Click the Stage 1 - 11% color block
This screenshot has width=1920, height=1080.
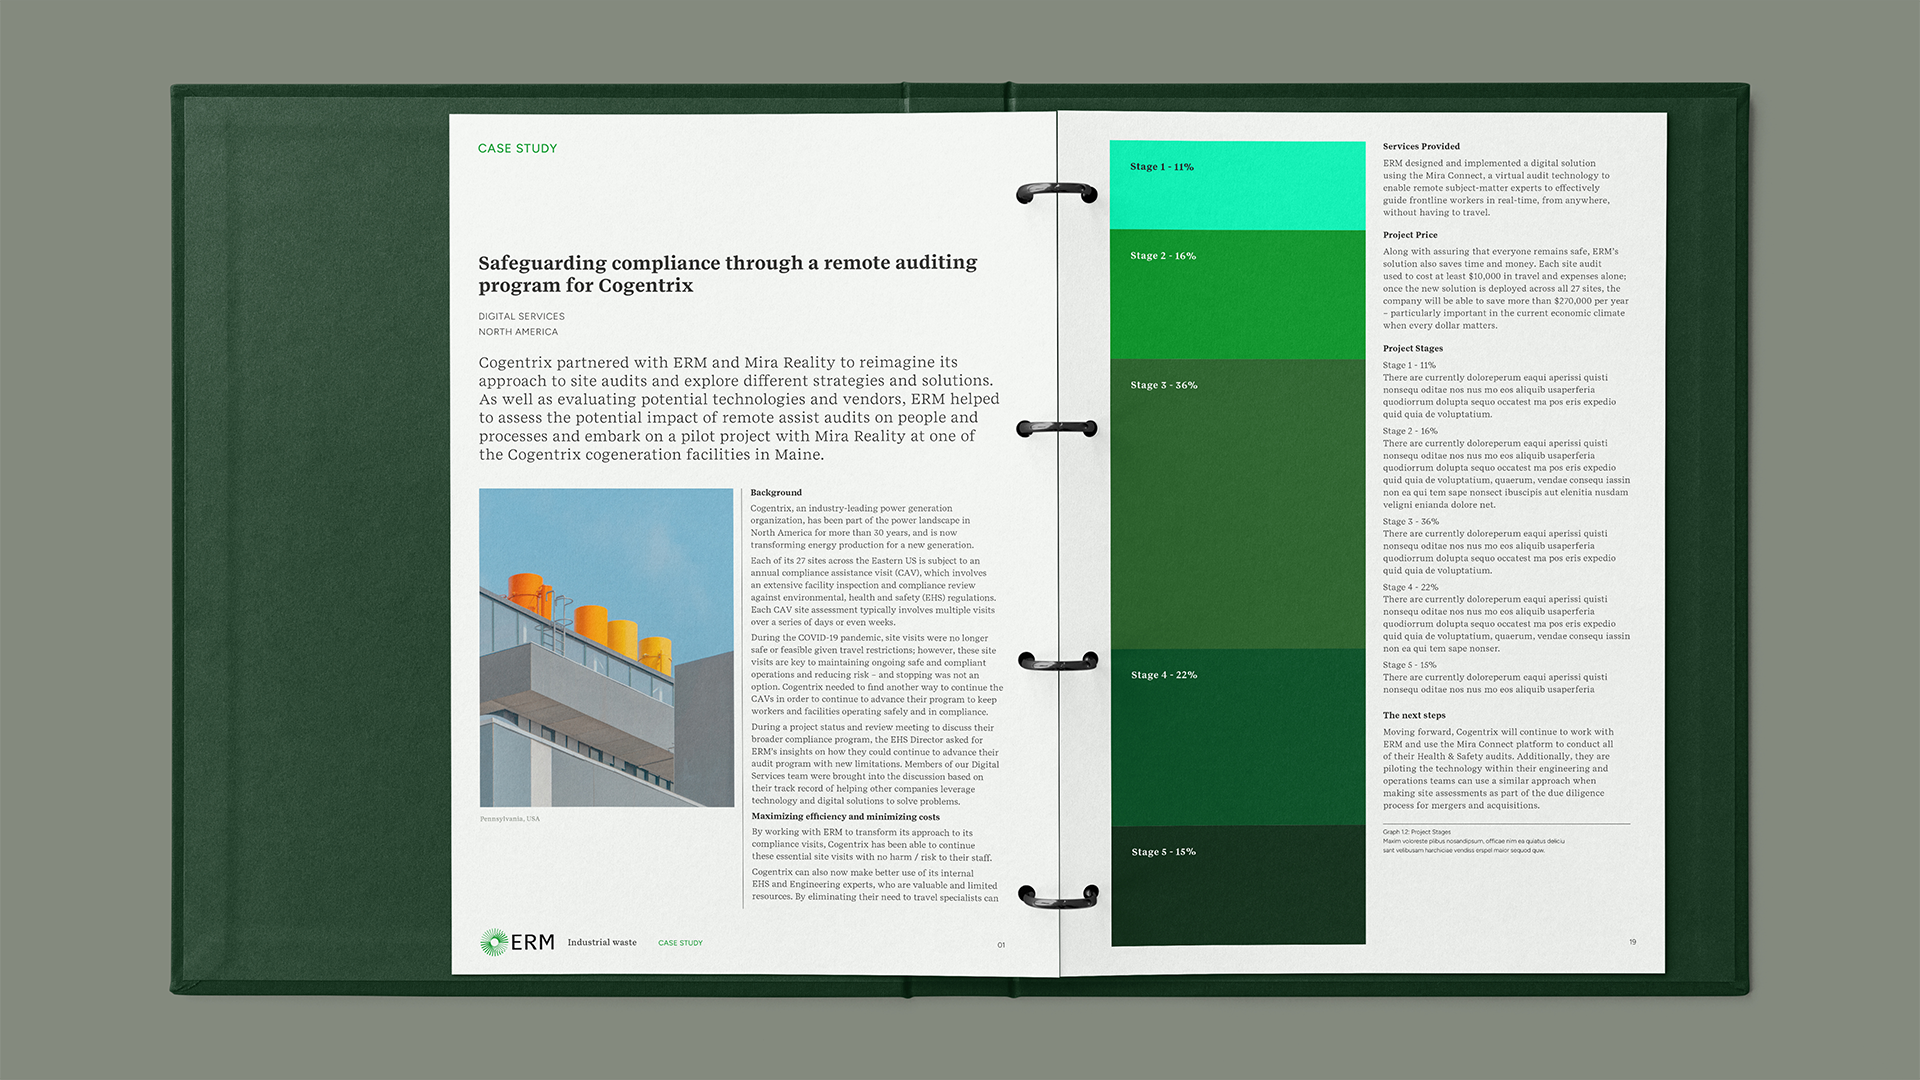coord(1237,186)
